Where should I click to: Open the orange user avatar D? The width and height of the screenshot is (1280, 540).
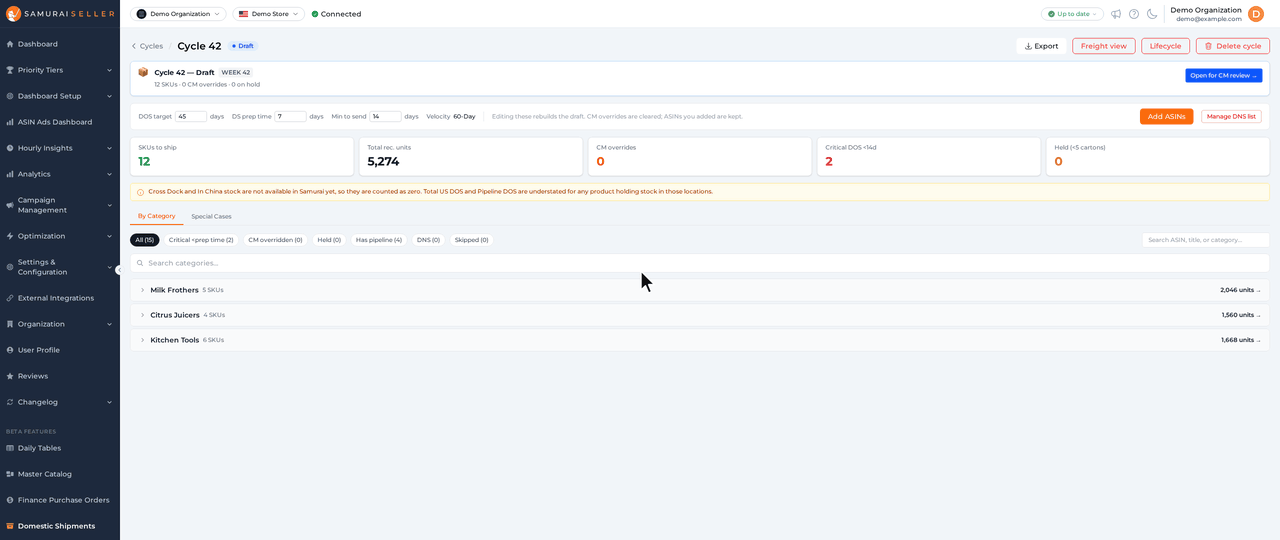point(1256,14)
